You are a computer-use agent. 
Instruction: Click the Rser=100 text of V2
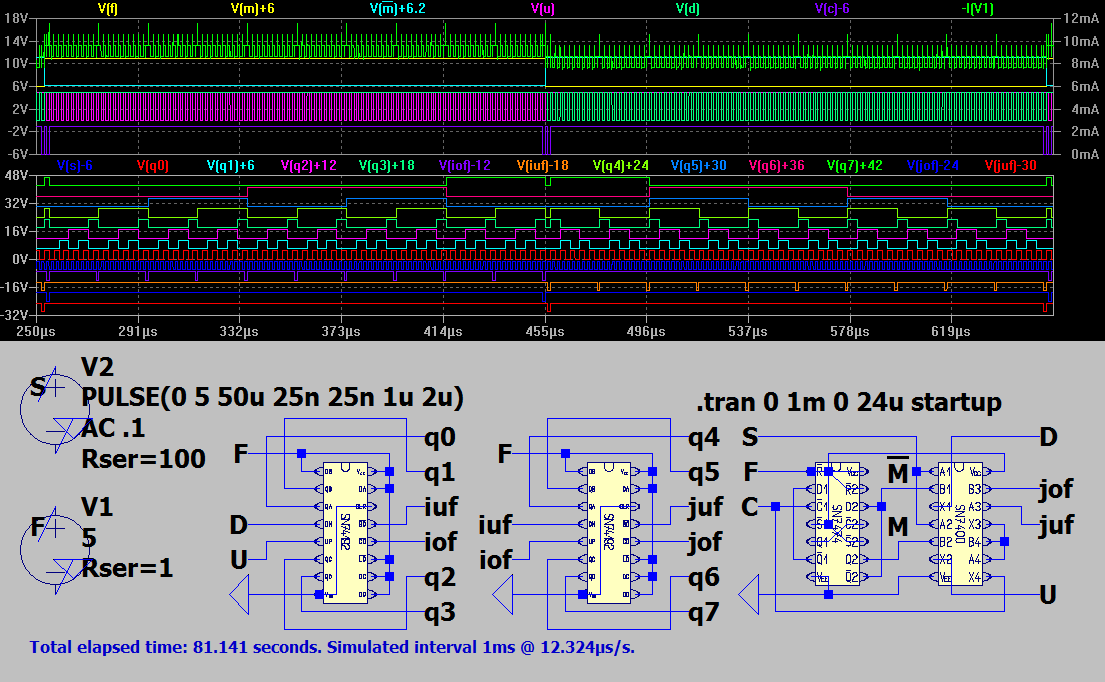144,459
